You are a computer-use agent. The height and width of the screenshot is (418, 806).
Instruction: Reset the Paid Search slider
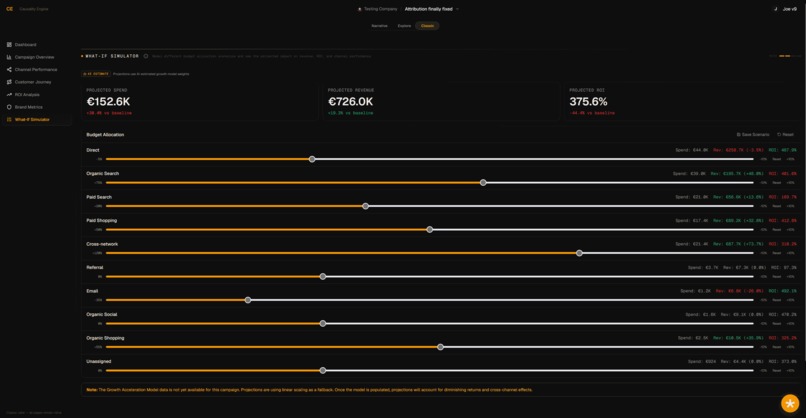tap(777, 206)
